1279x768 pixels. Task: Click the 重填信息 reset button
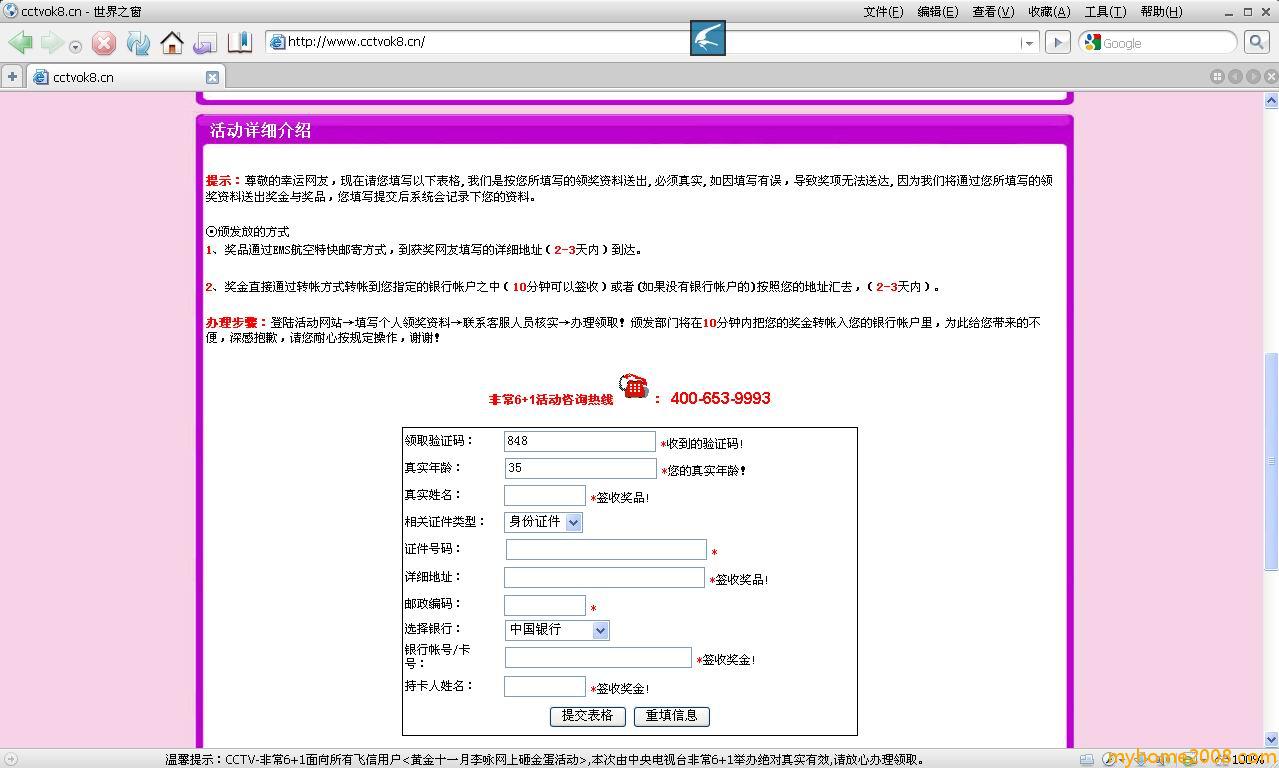click(x=671, y=716)
